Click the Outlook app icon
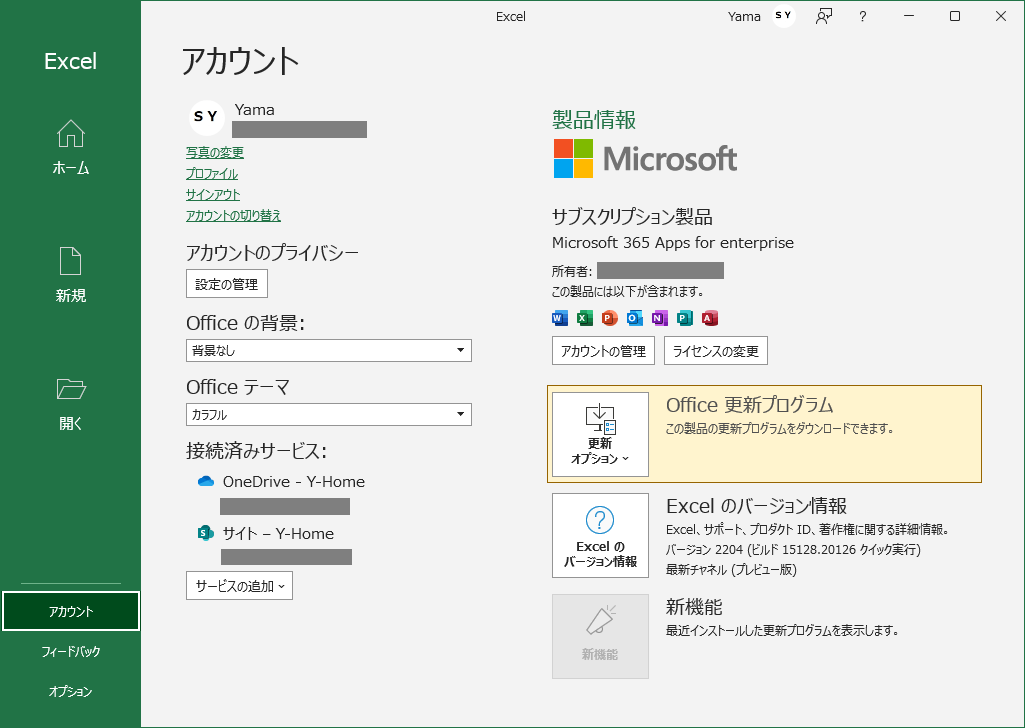 [634, 318]
